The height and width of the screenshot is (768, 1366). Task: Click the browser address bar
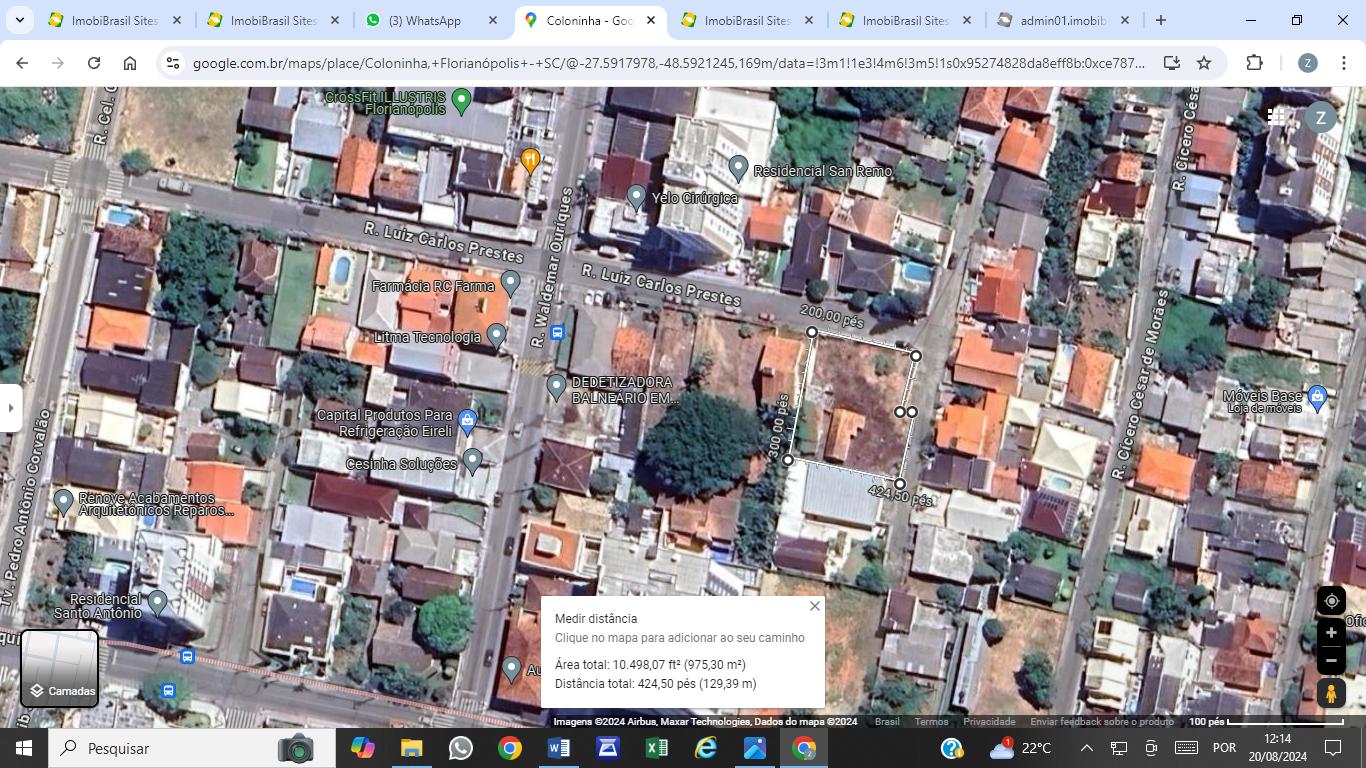(x=668, y=63)
